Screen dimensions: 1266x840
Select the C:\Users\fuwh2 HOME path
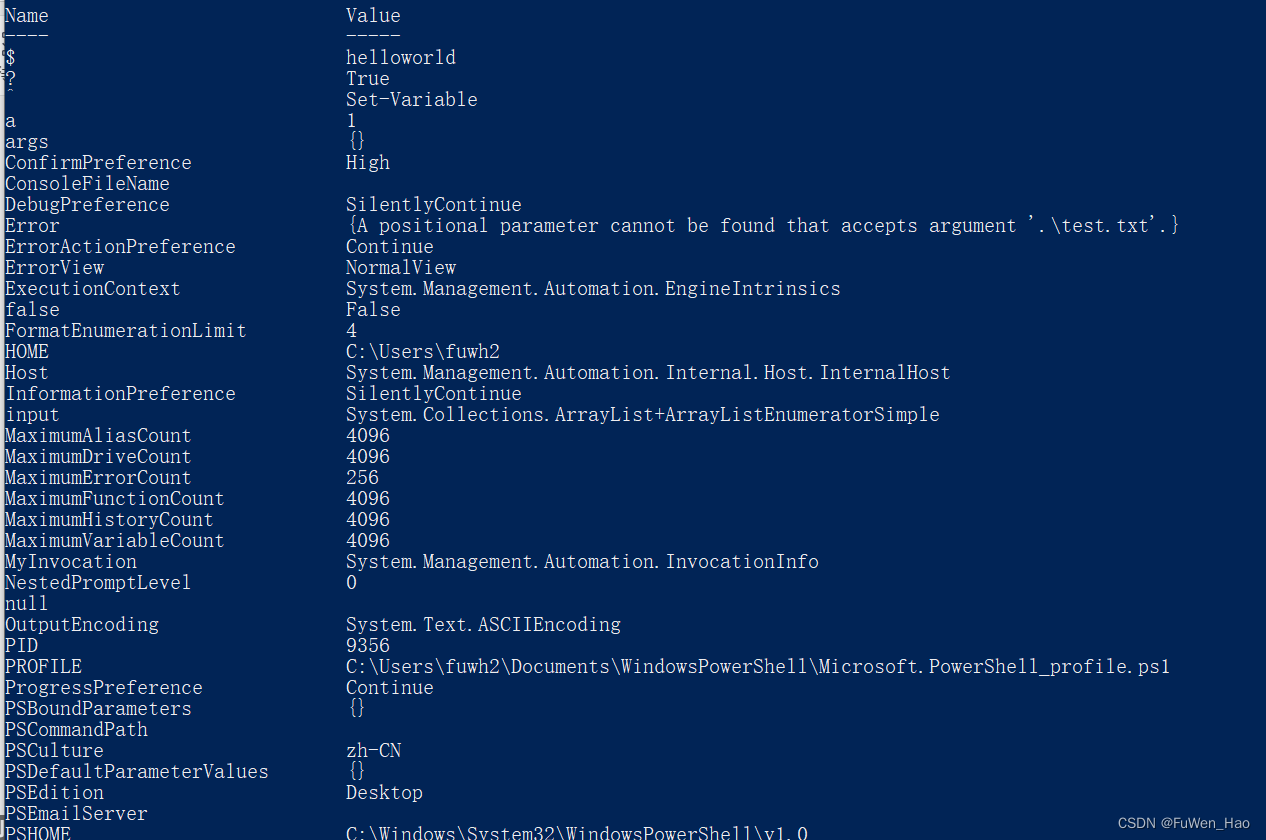tap(422, 352)
